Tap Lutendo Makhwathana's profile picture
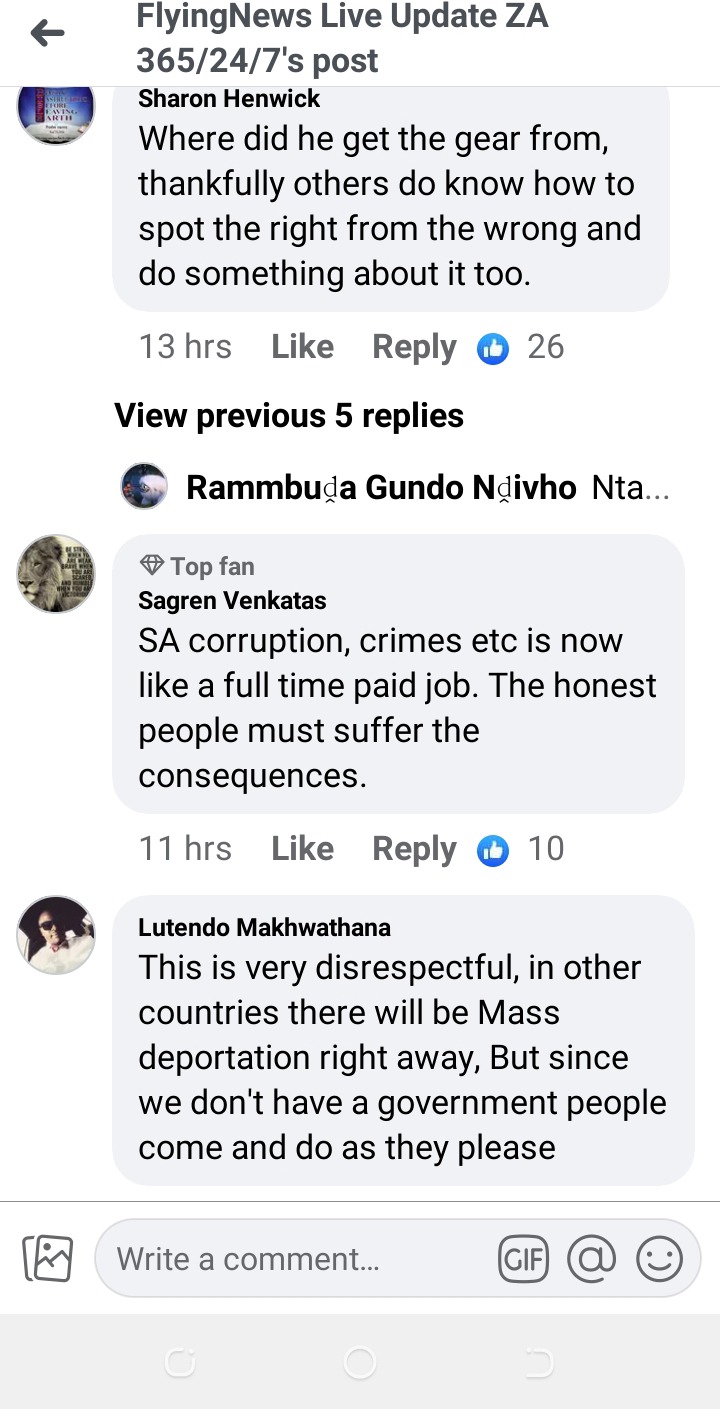Viewport: 720px width, 1409px height. (56, 935)
